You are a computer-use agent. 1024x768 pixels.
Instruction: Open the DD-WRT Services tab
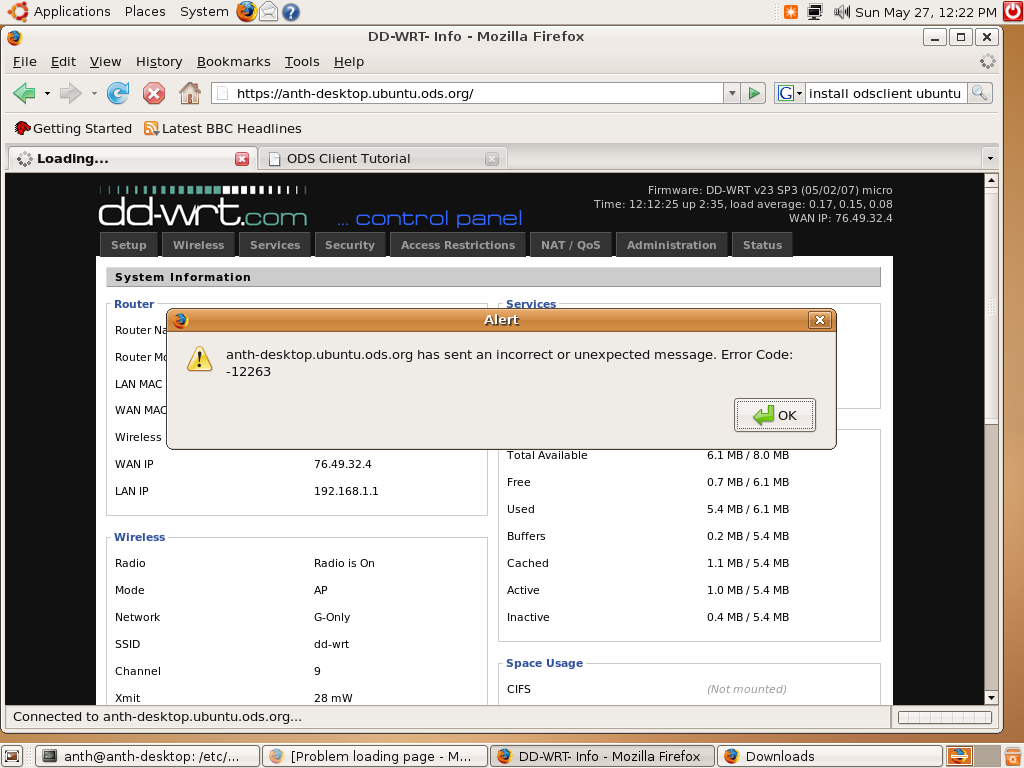(x=275, y=245)
